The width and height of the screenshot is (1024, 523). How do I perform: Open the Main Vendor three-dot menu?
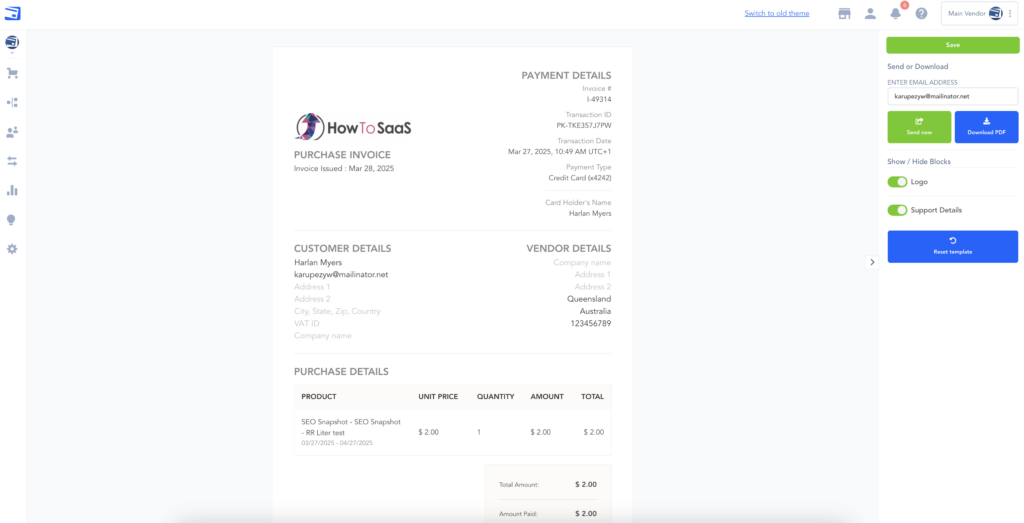tap(1010, 14)
